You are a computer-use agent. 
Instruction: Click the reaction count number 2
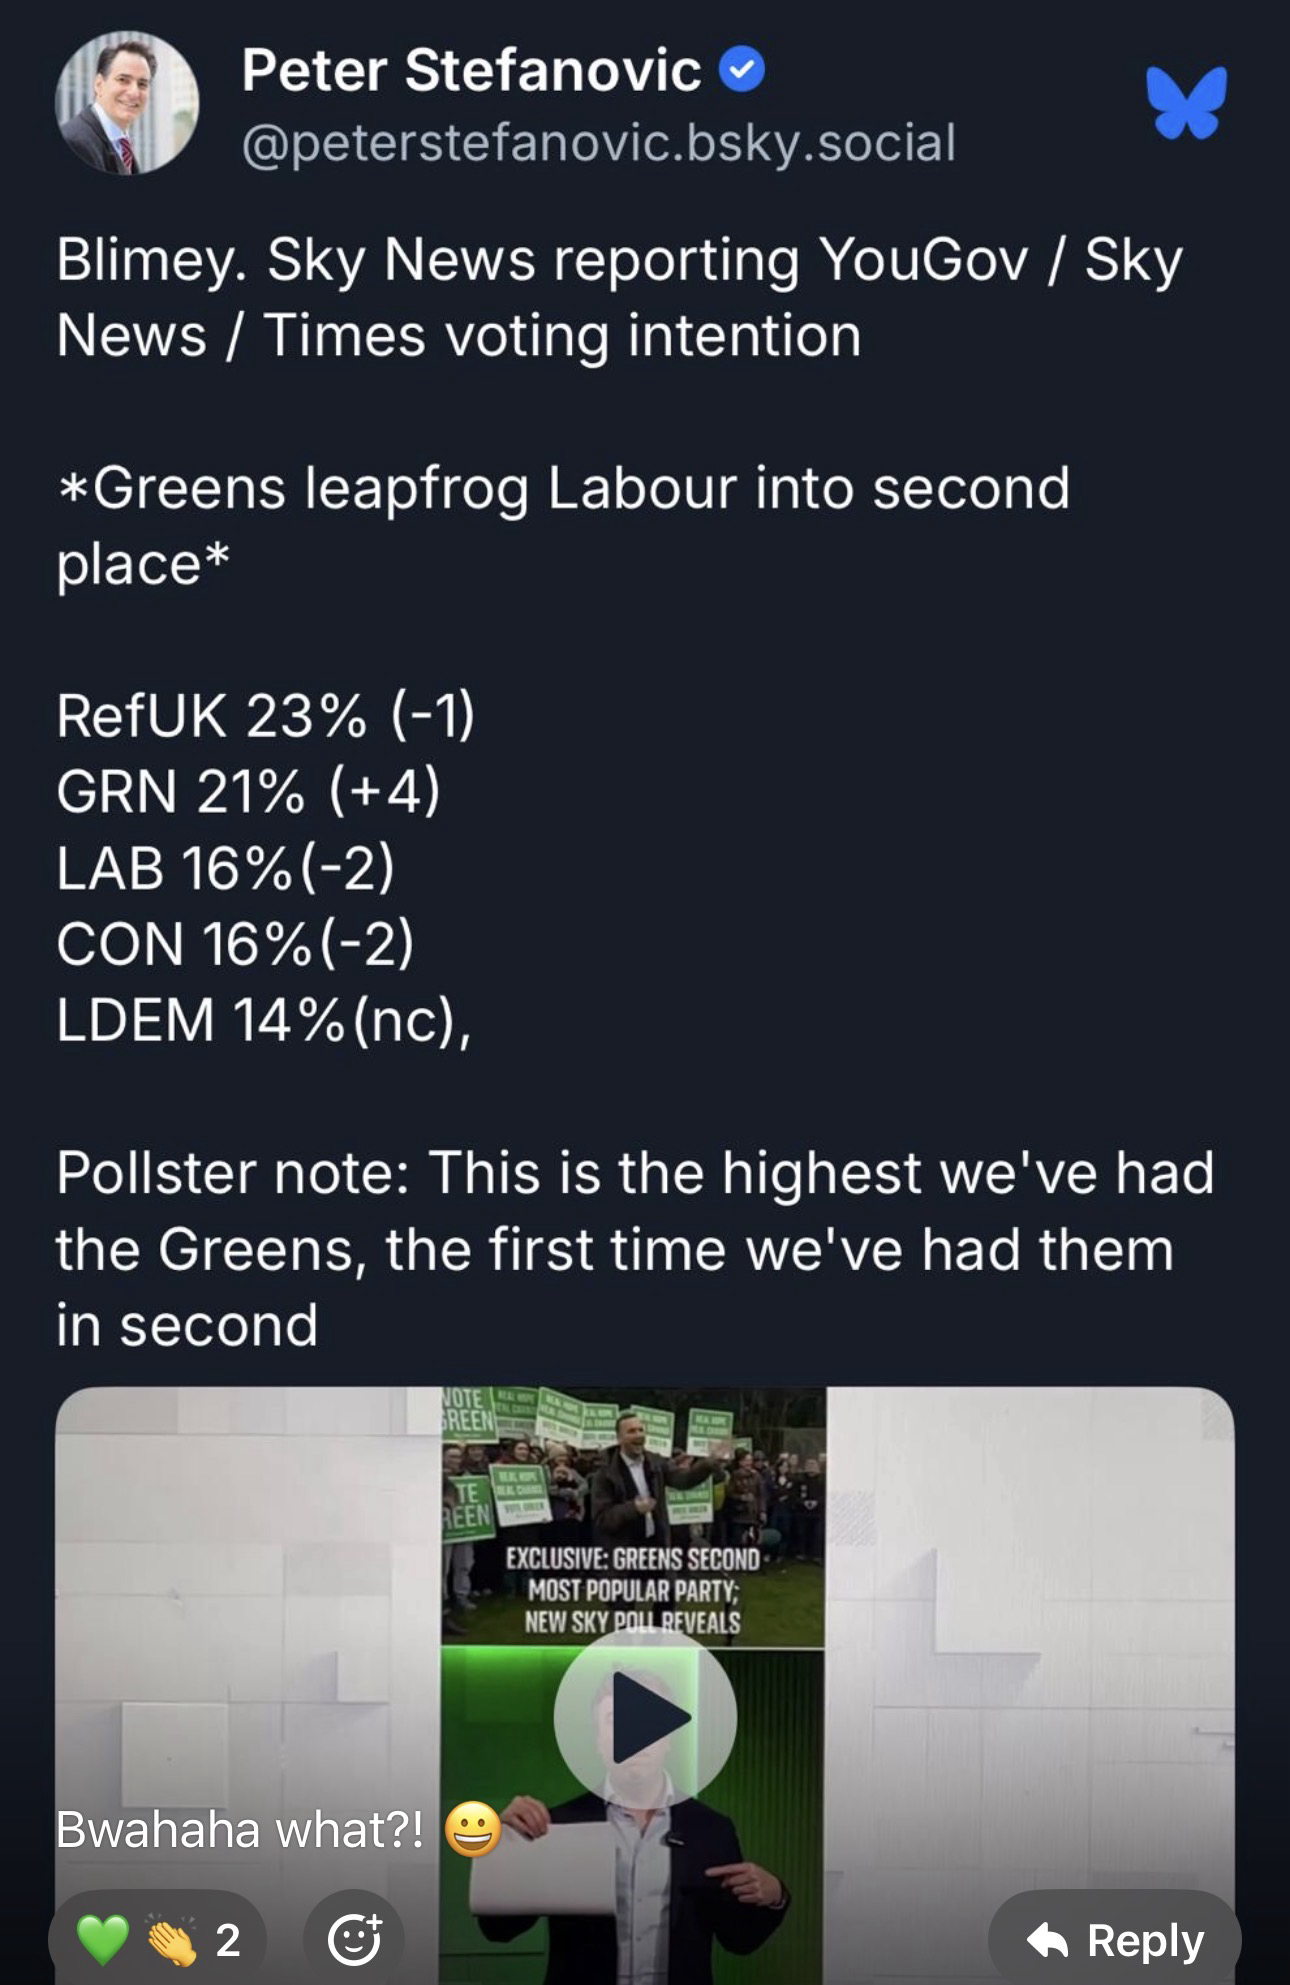click(x=228, y=1940)
